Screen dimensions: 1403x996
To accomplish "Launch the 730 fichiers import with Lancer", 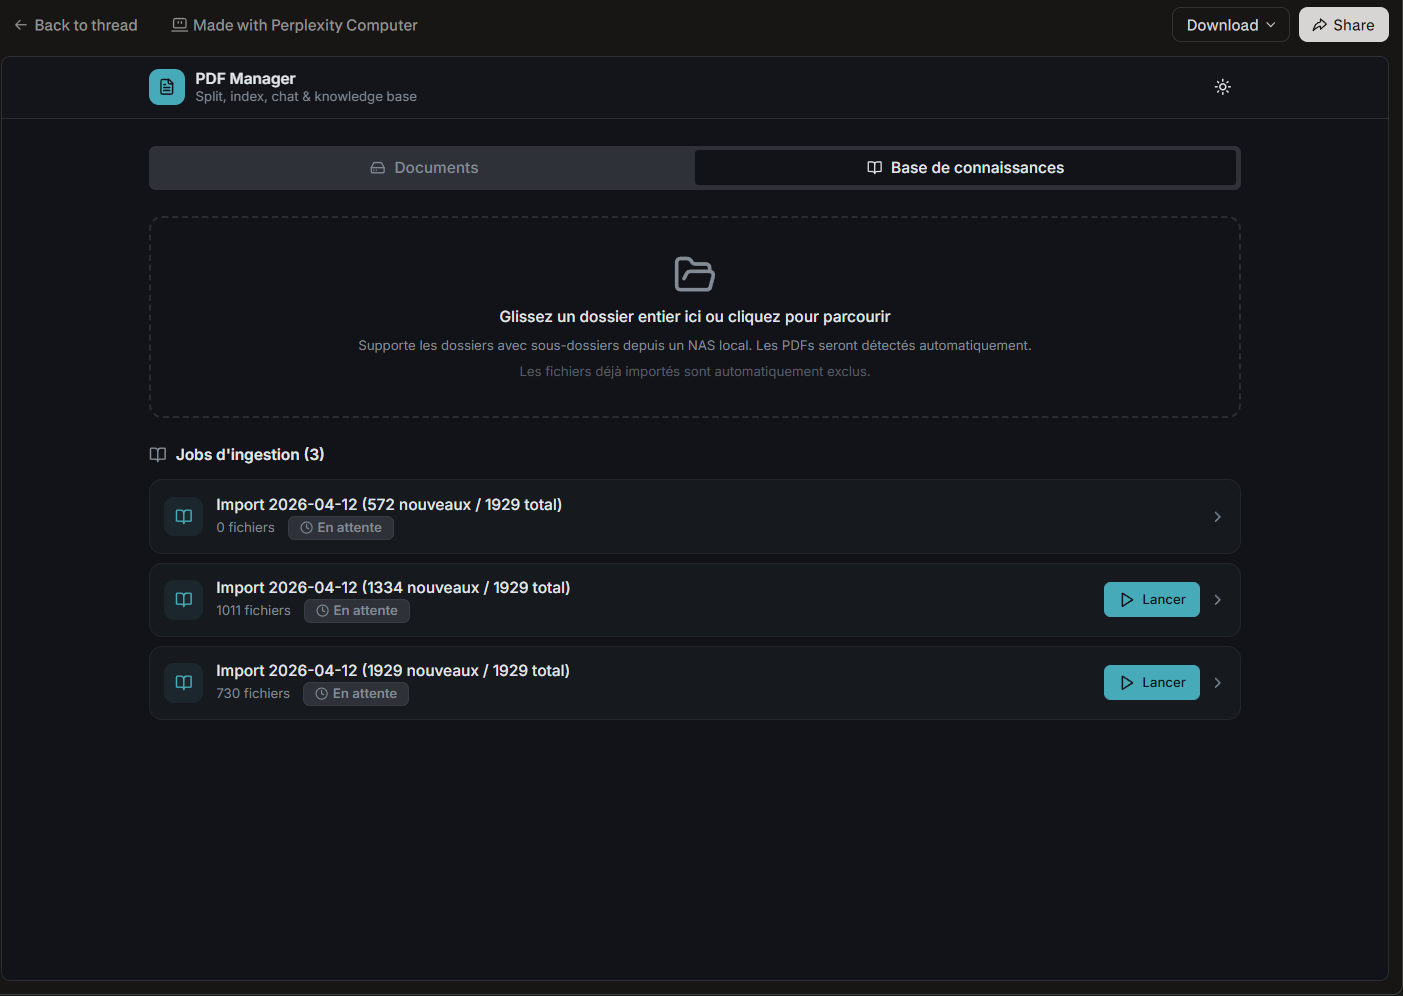I will tap(1151, 683).
